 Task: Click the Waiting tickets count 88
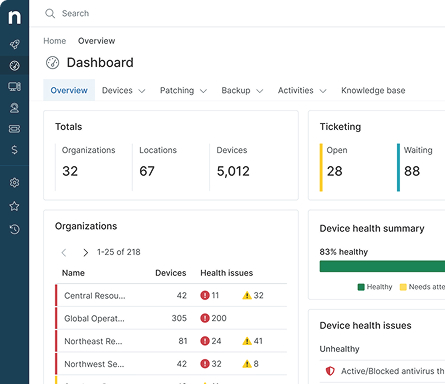(x=412, y=171)
